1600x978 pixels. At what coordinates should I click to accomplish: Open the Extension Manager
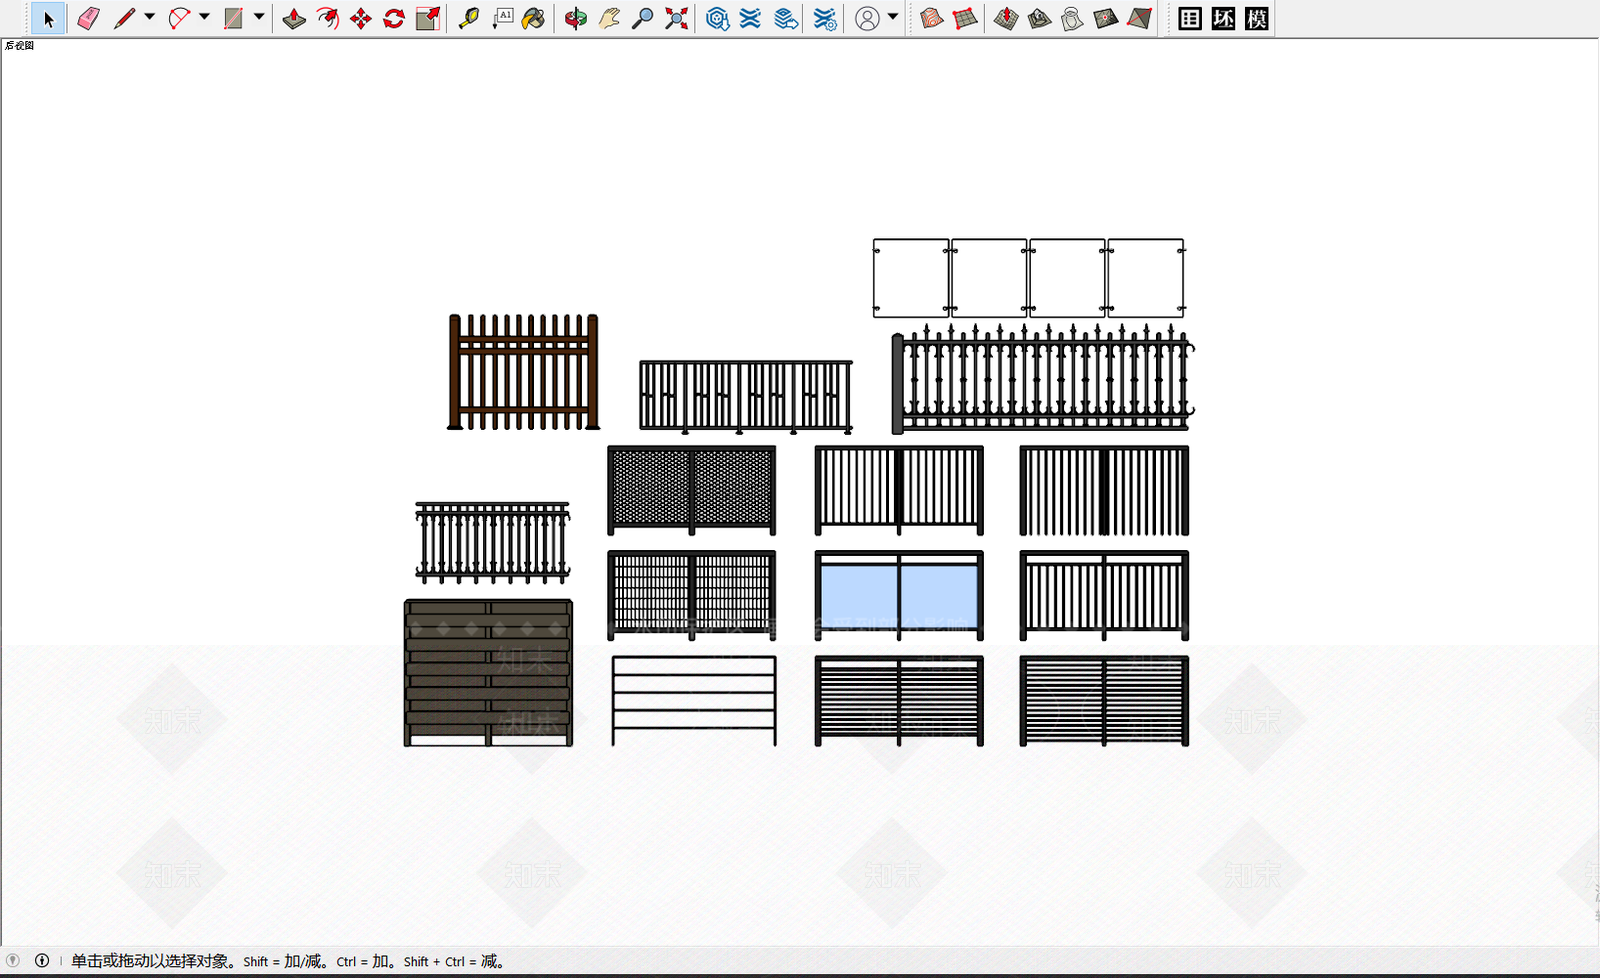[x=825, y=18]
